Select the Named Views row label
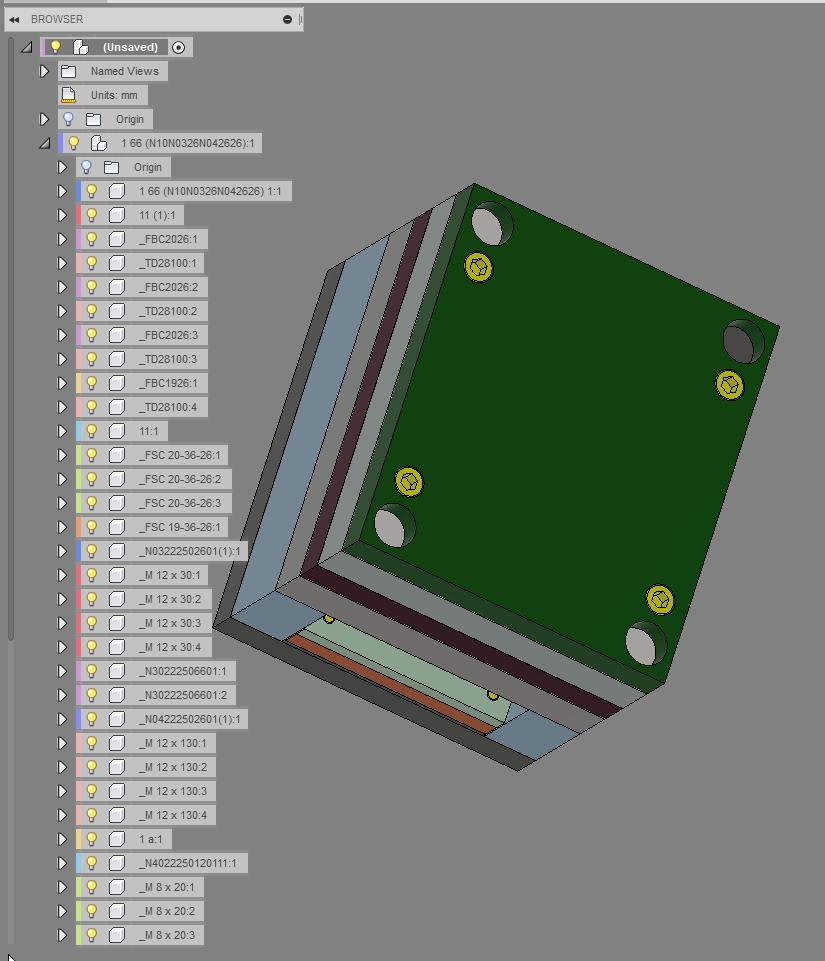The image size is (825, 961). coord(124,72)
